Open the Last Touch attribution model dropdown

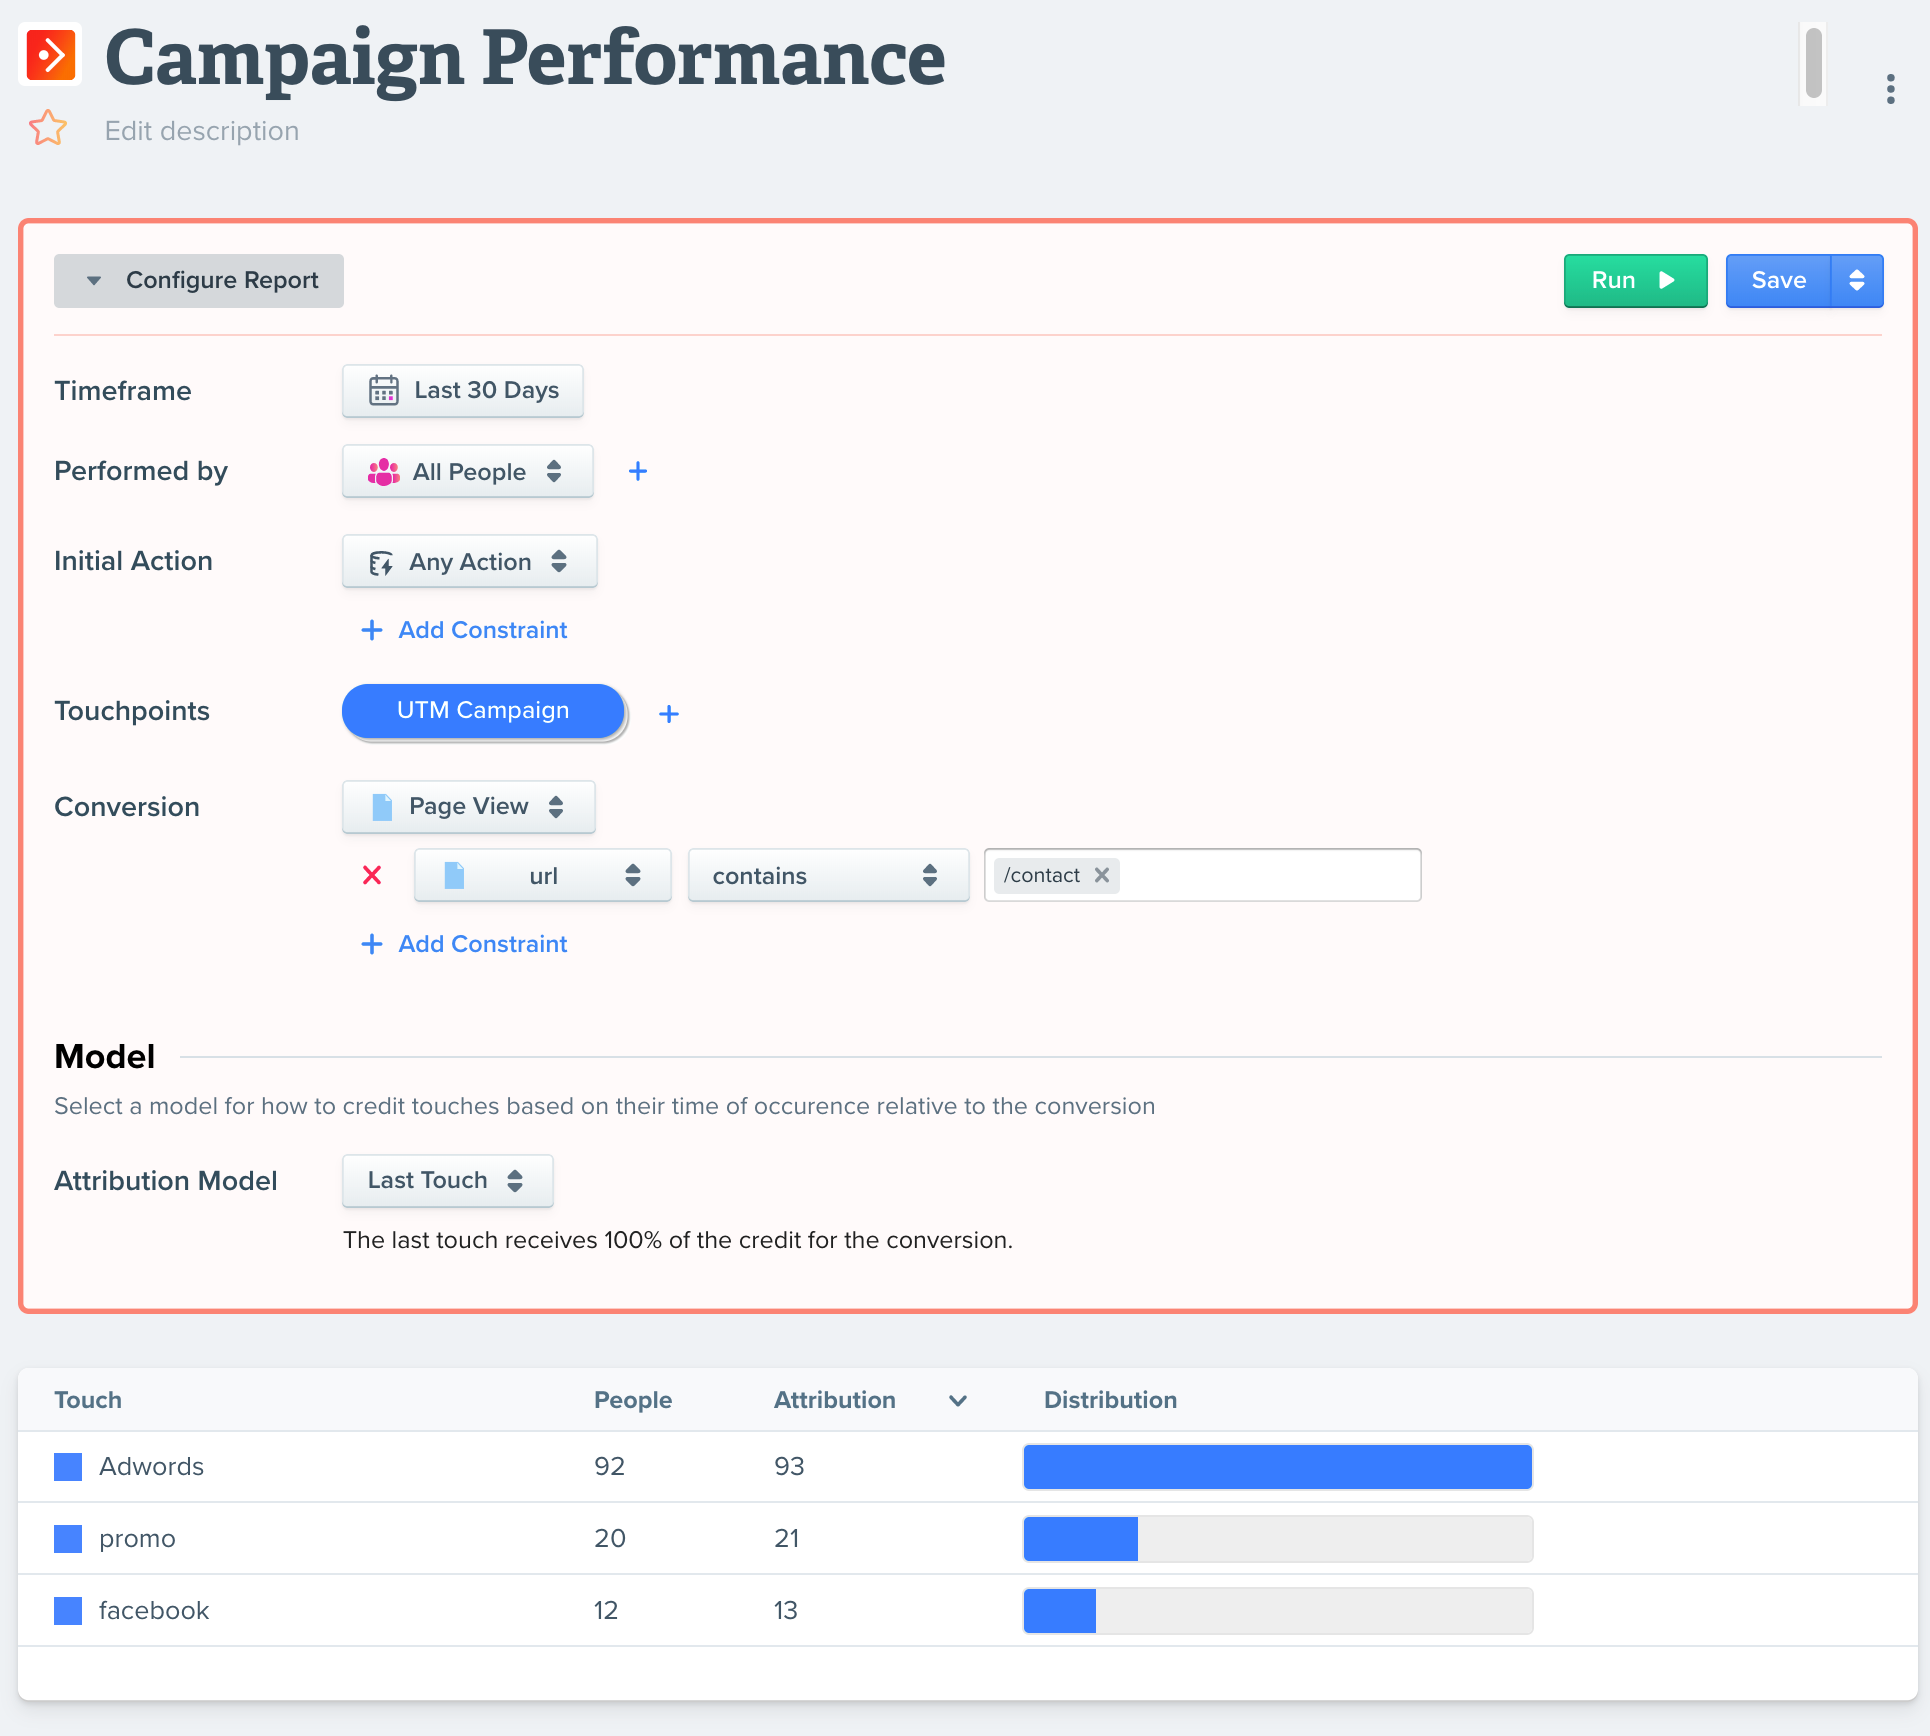(x=448, y=1181)
